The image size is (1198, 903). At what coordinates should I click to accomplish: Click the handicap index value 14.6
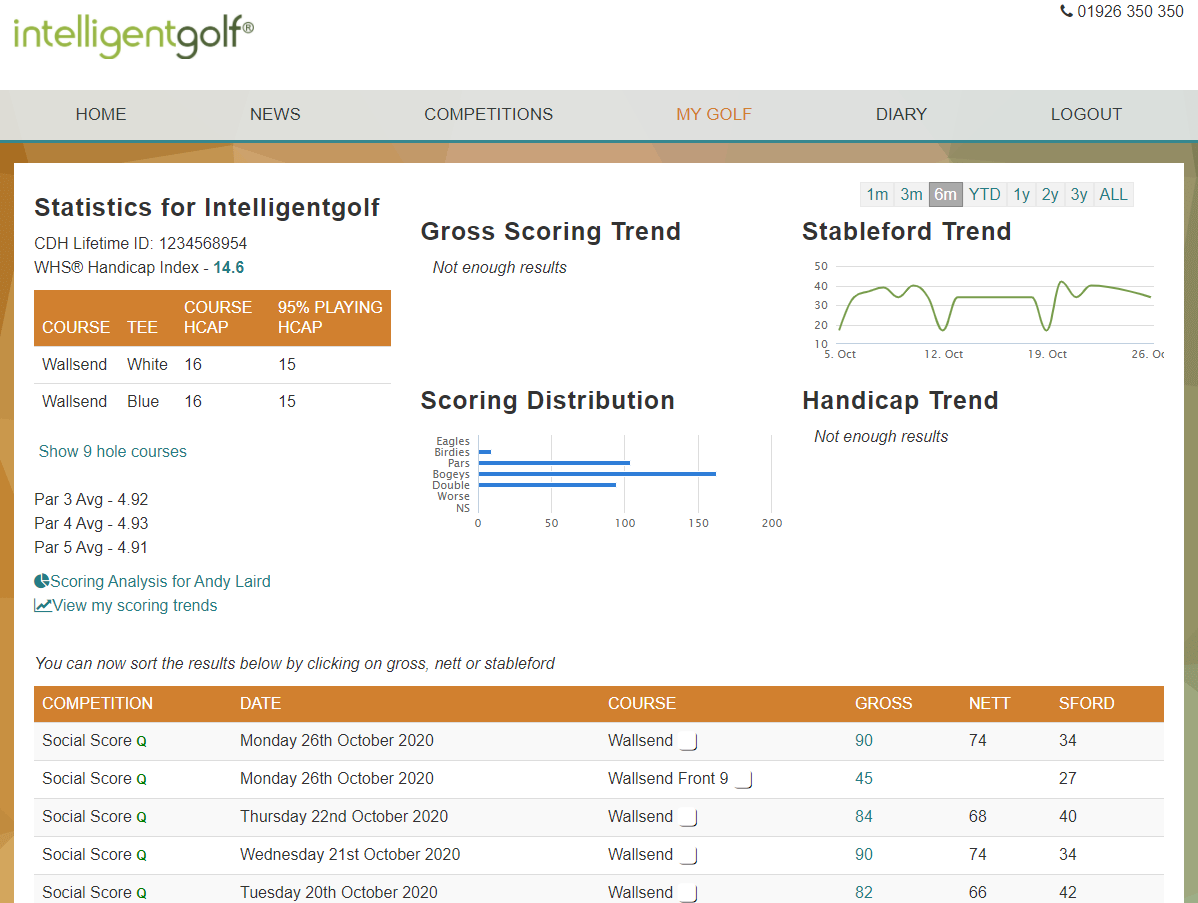pos(228,267)
